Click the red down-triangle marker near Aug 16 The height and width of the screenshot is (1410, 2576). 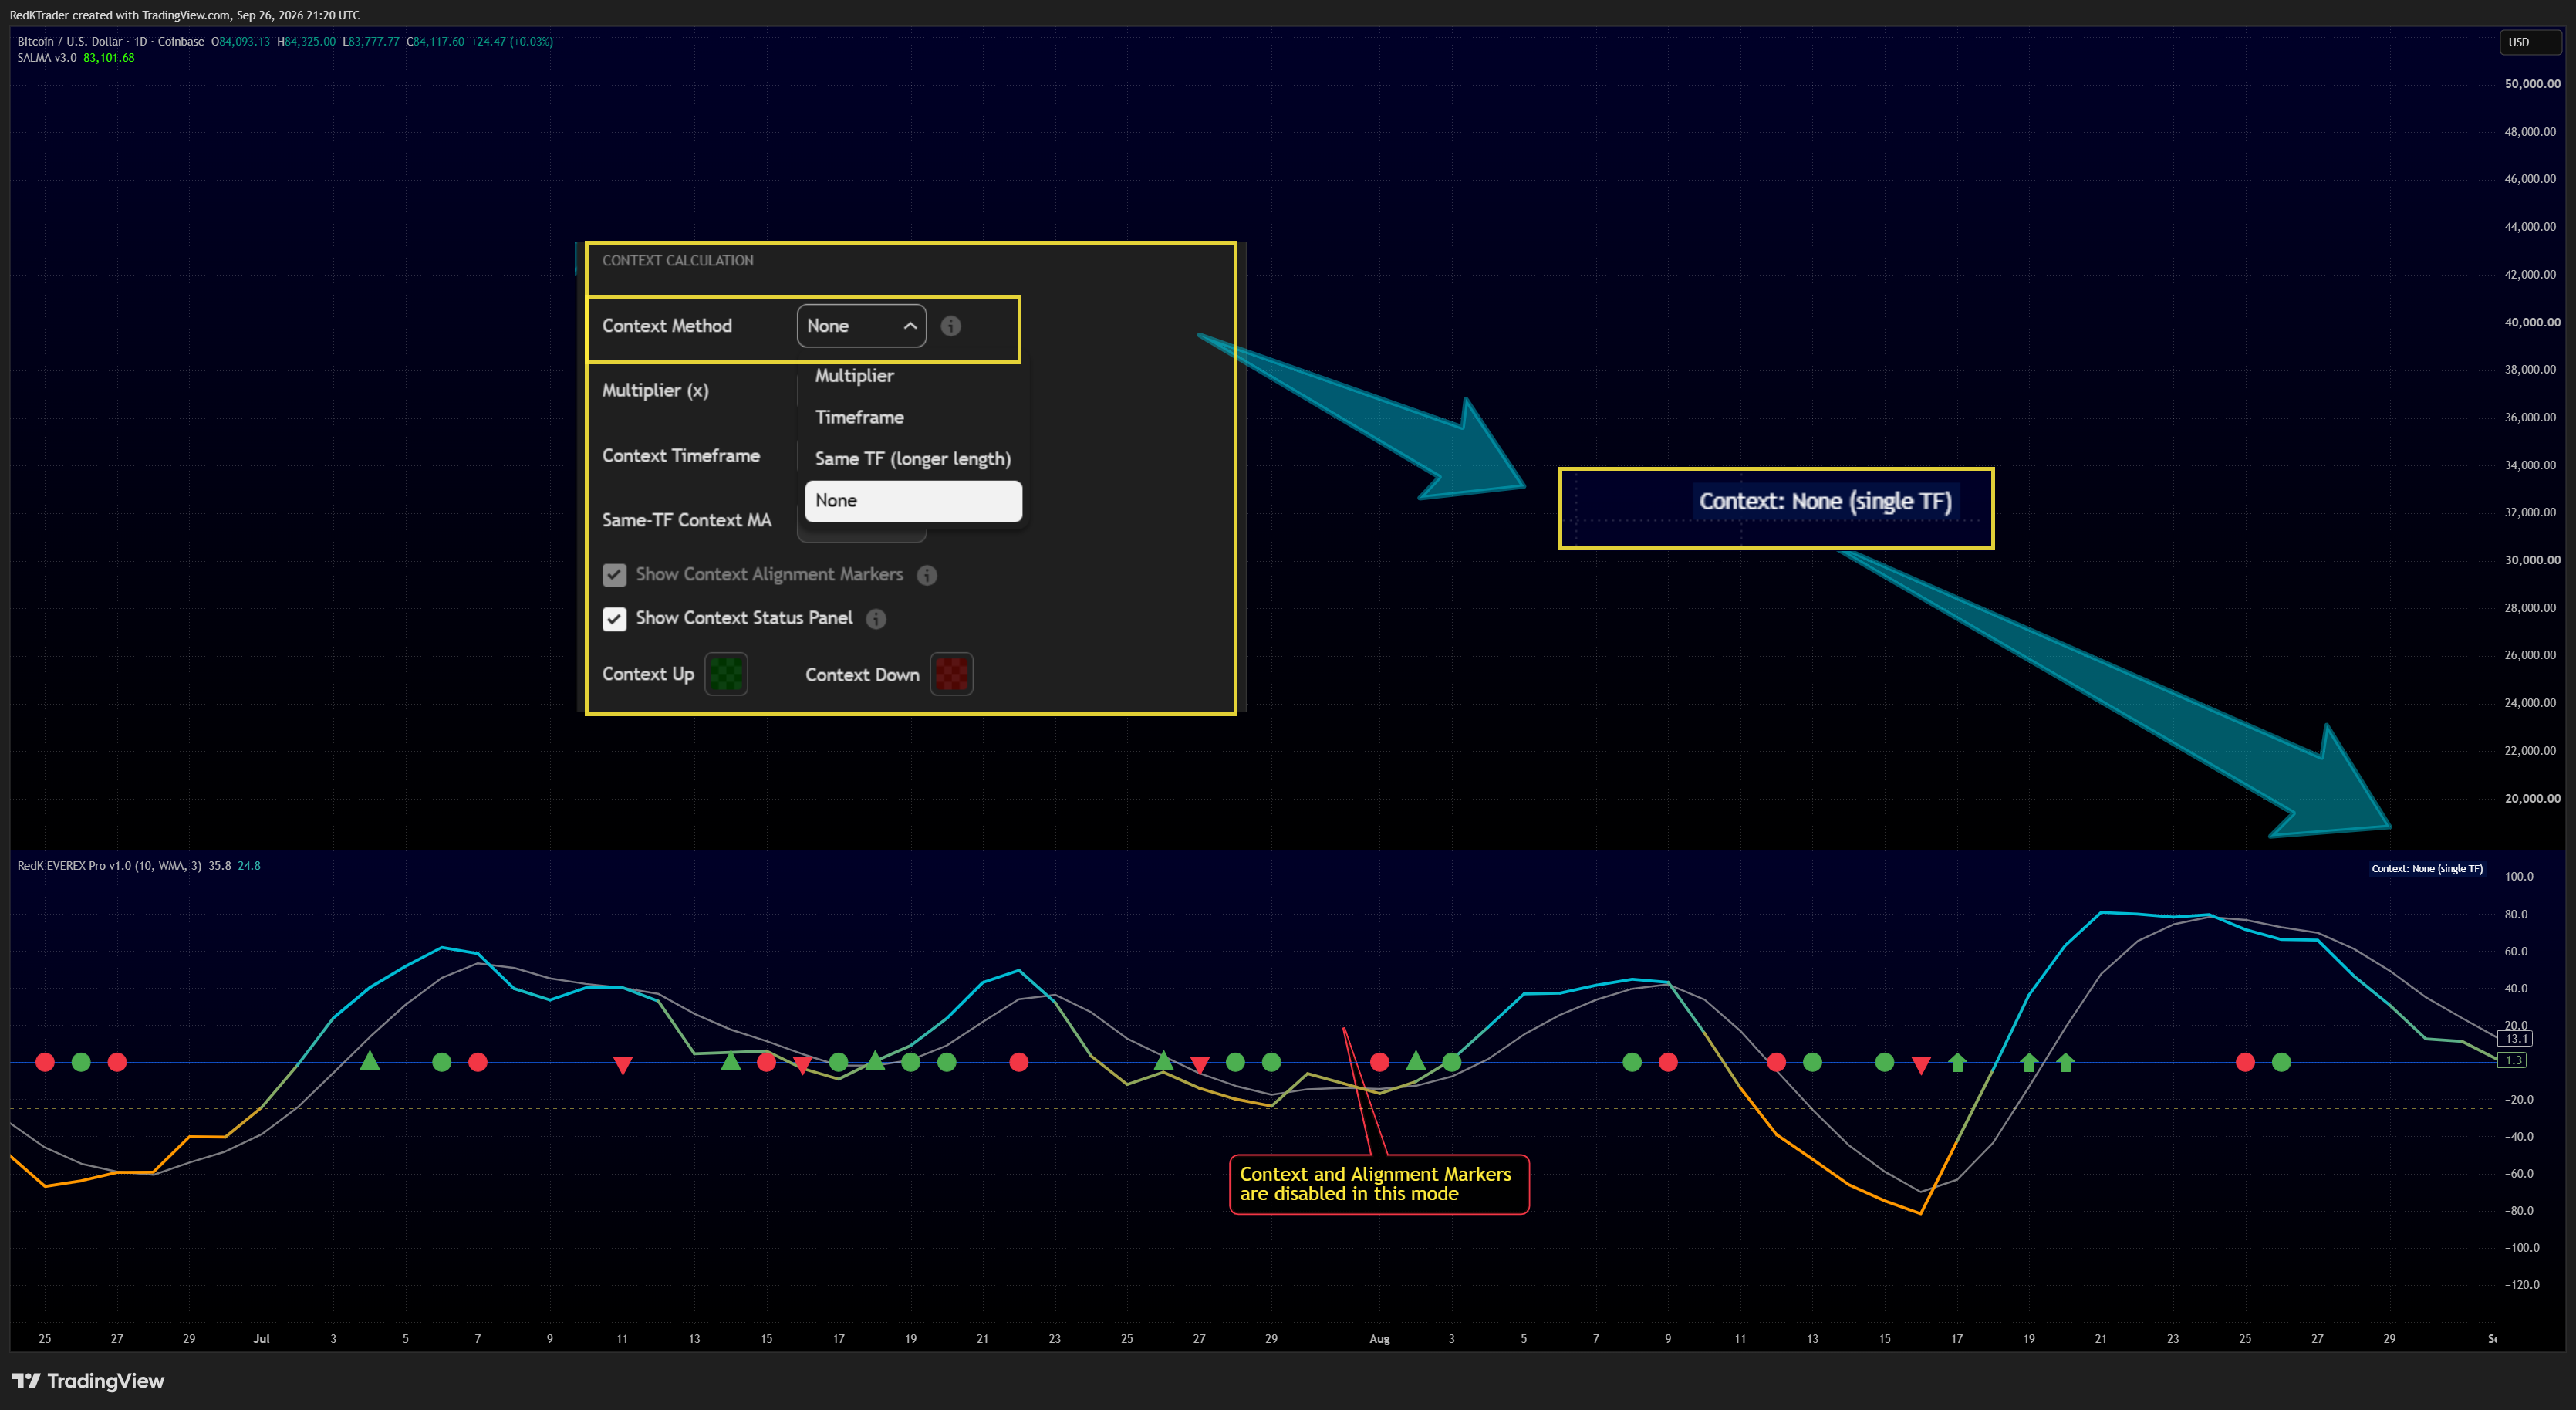[1921, 1065]
